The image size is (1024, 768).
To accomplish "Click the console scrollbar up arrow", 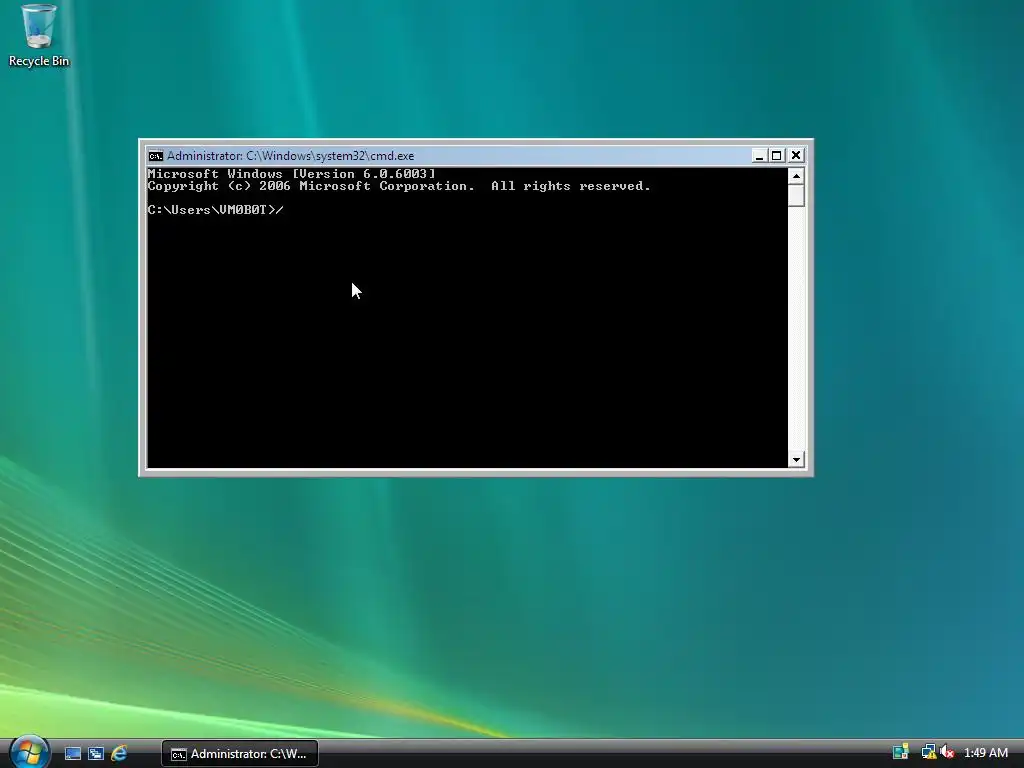I will pyautogui.click(x=796, y=176).
